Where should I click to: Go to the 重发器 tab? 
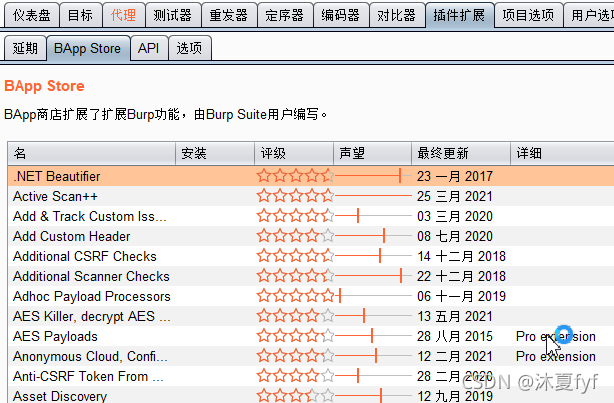229,15
